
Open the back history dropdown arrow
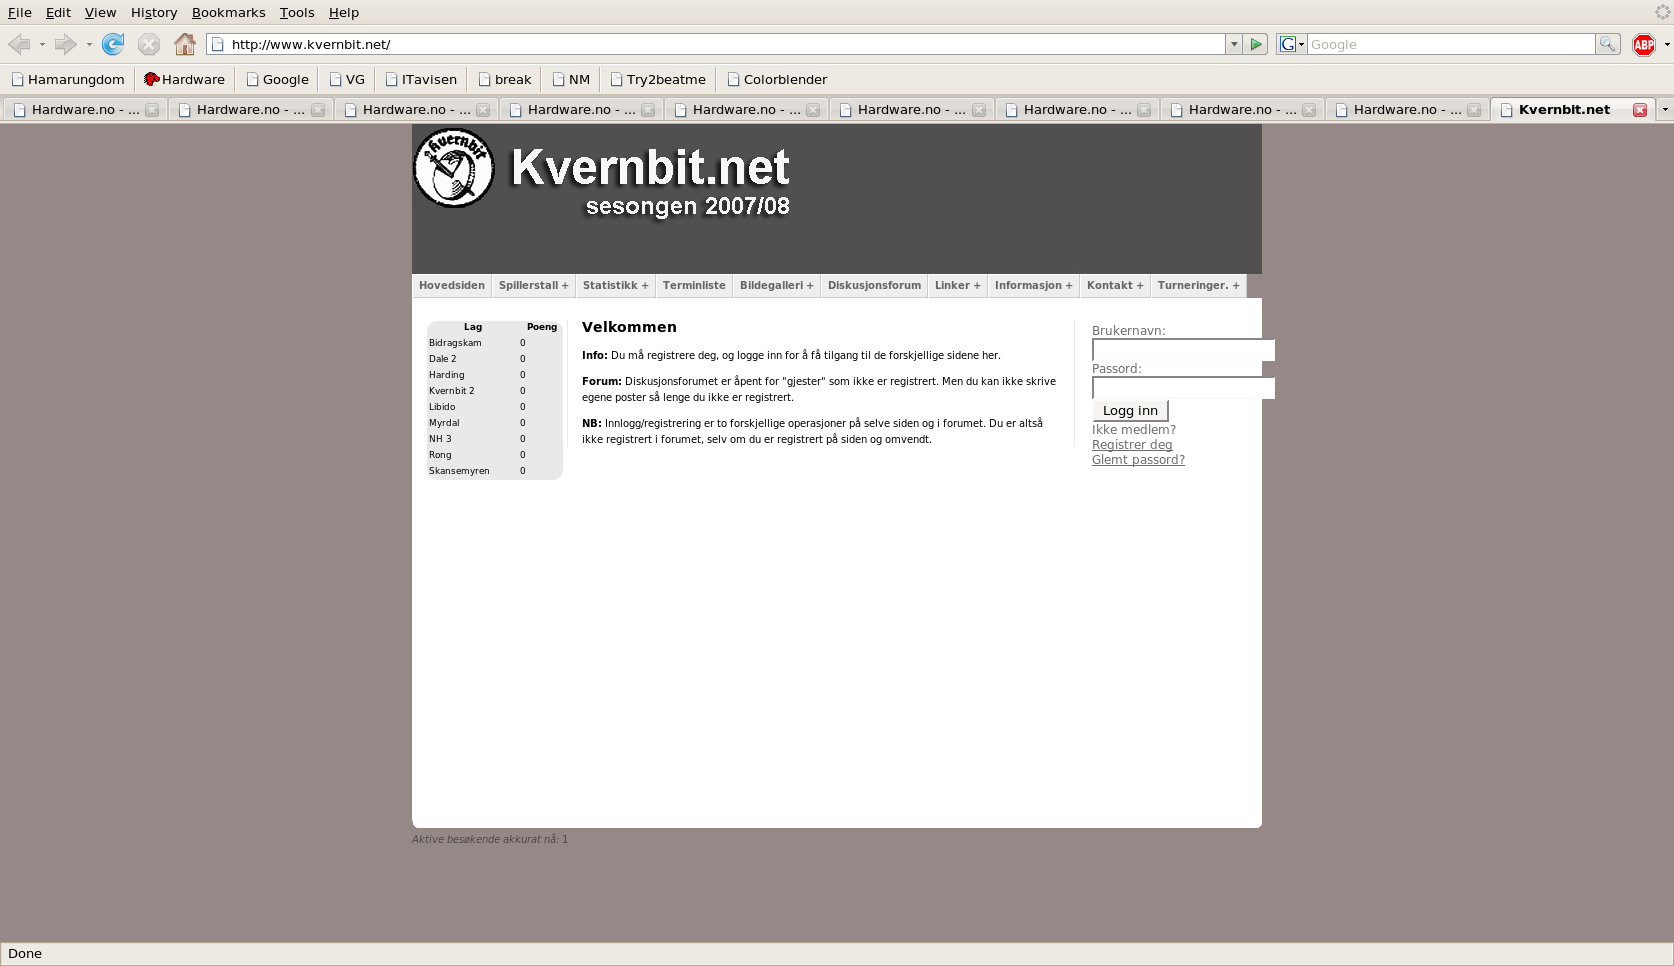click(42, 44)
